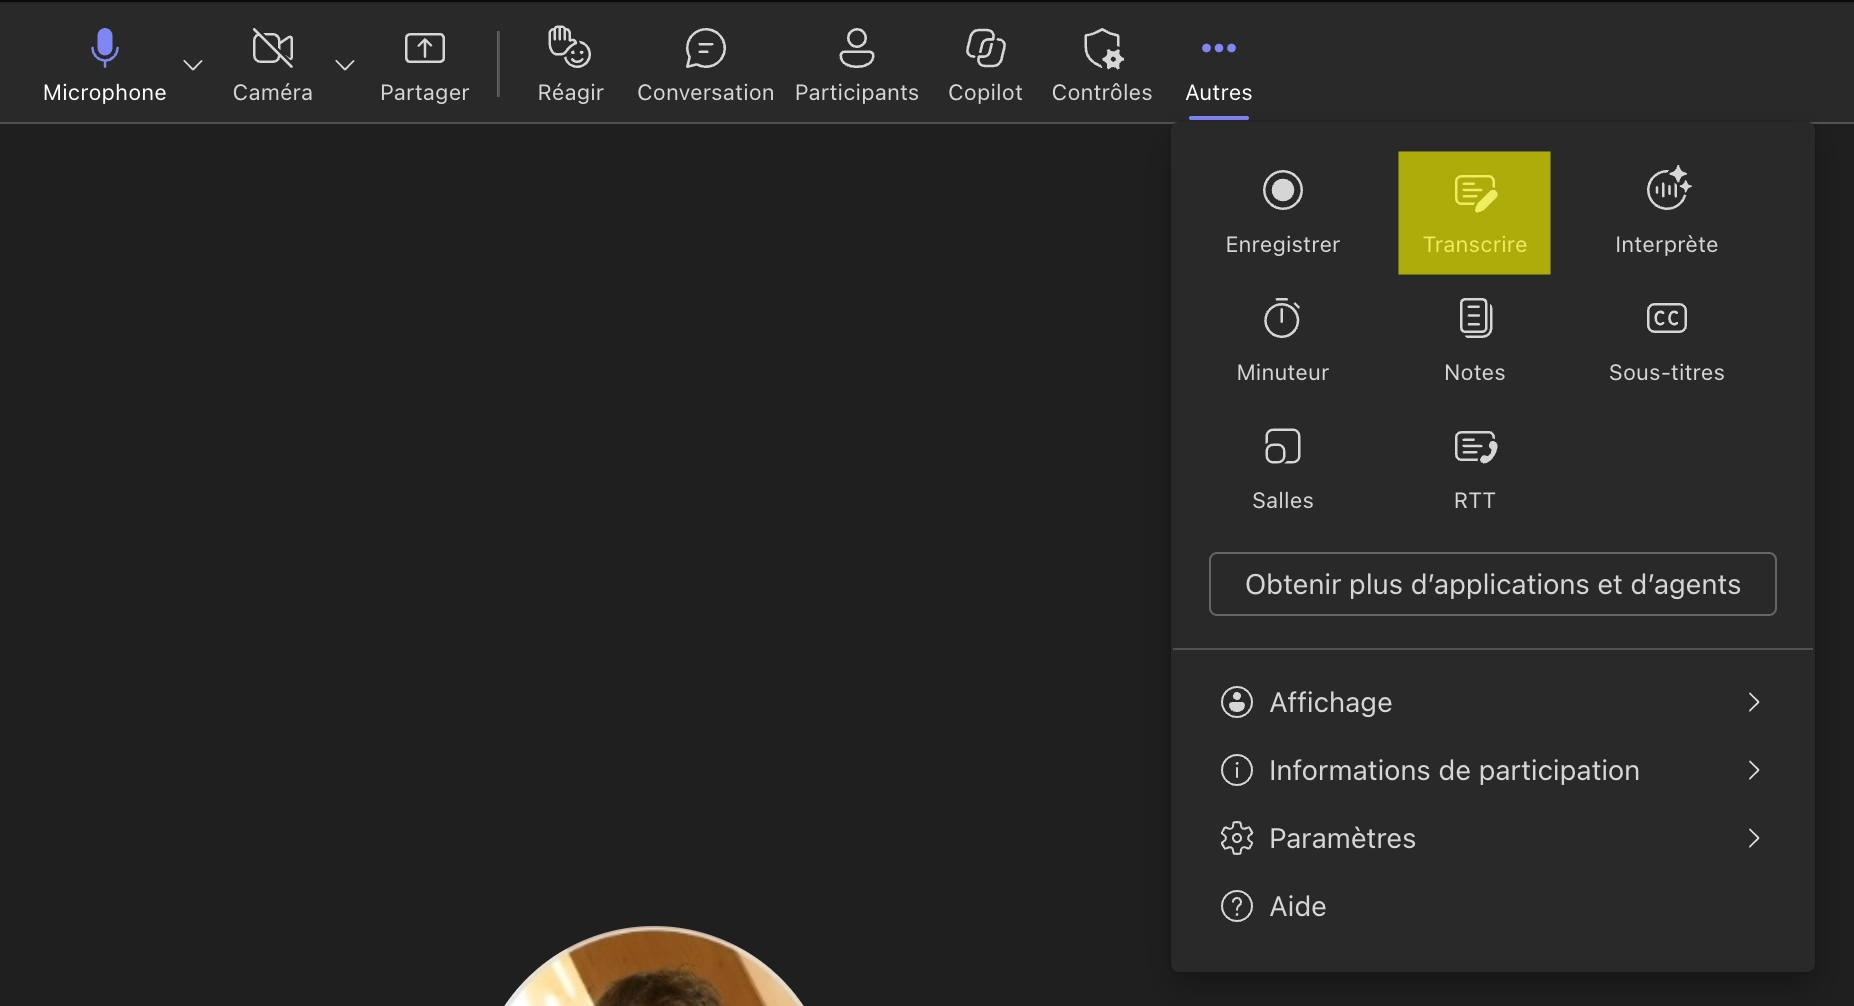Image resolution: width=1854 pixels, height=1006 pixels.
Task: Open Salles breakout rooms
Action: 1282,469
